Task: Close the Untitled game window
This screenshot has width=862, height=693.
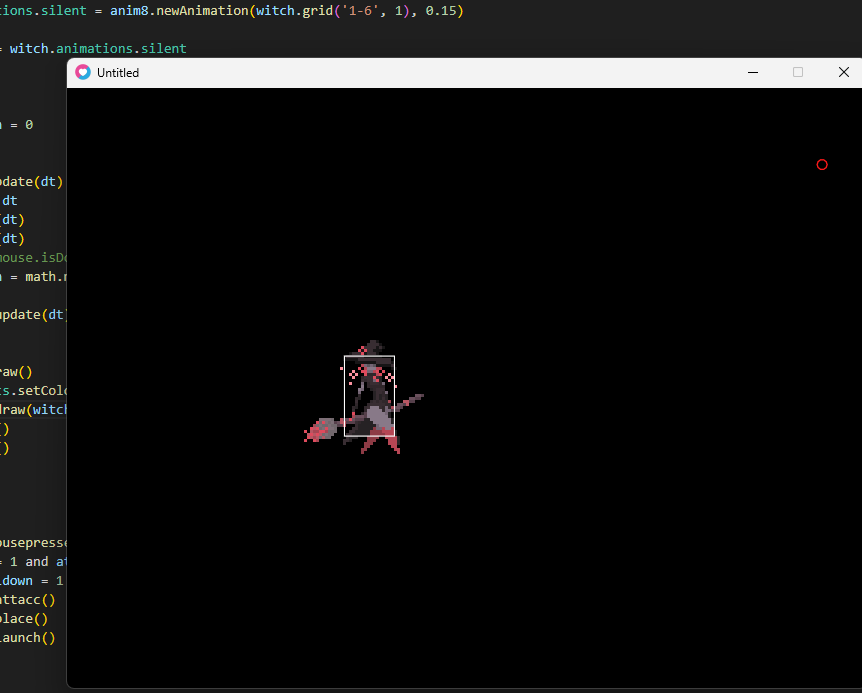Action: [843, 73]
